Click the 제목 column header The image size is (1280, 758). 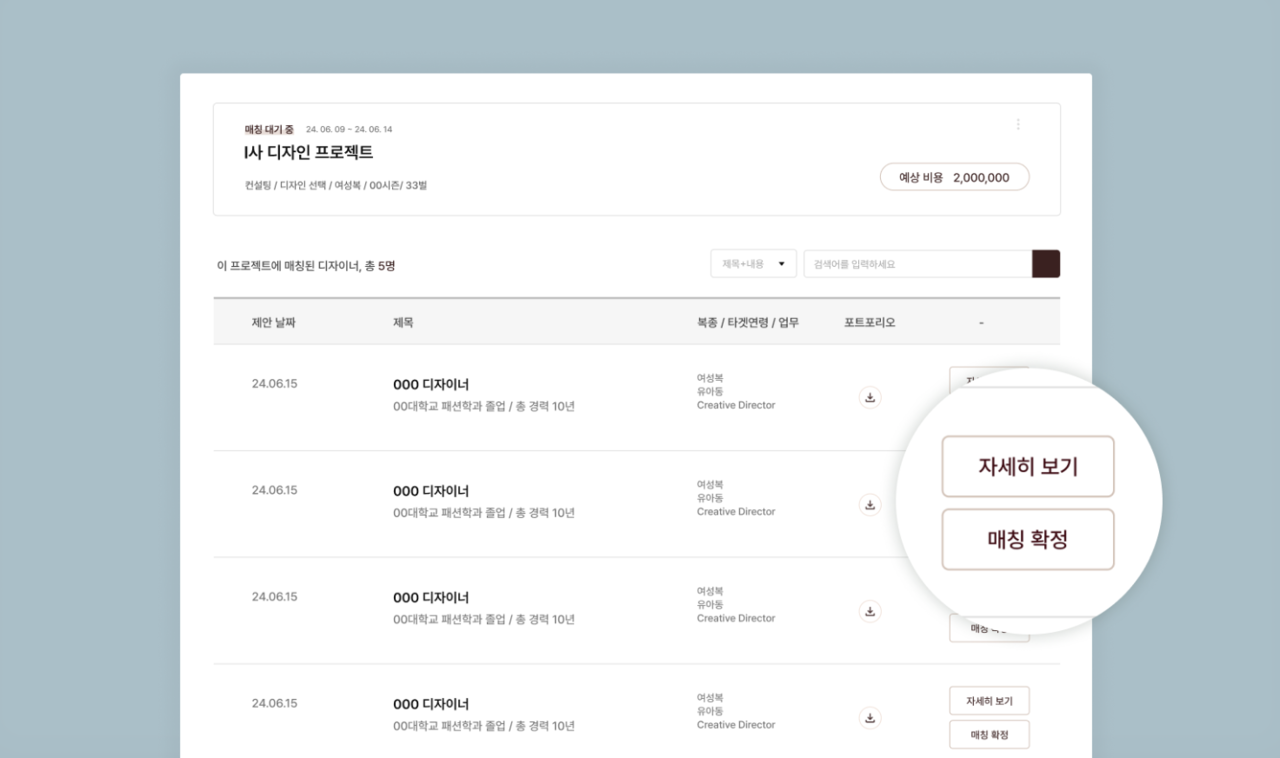(x=403, y=323)
